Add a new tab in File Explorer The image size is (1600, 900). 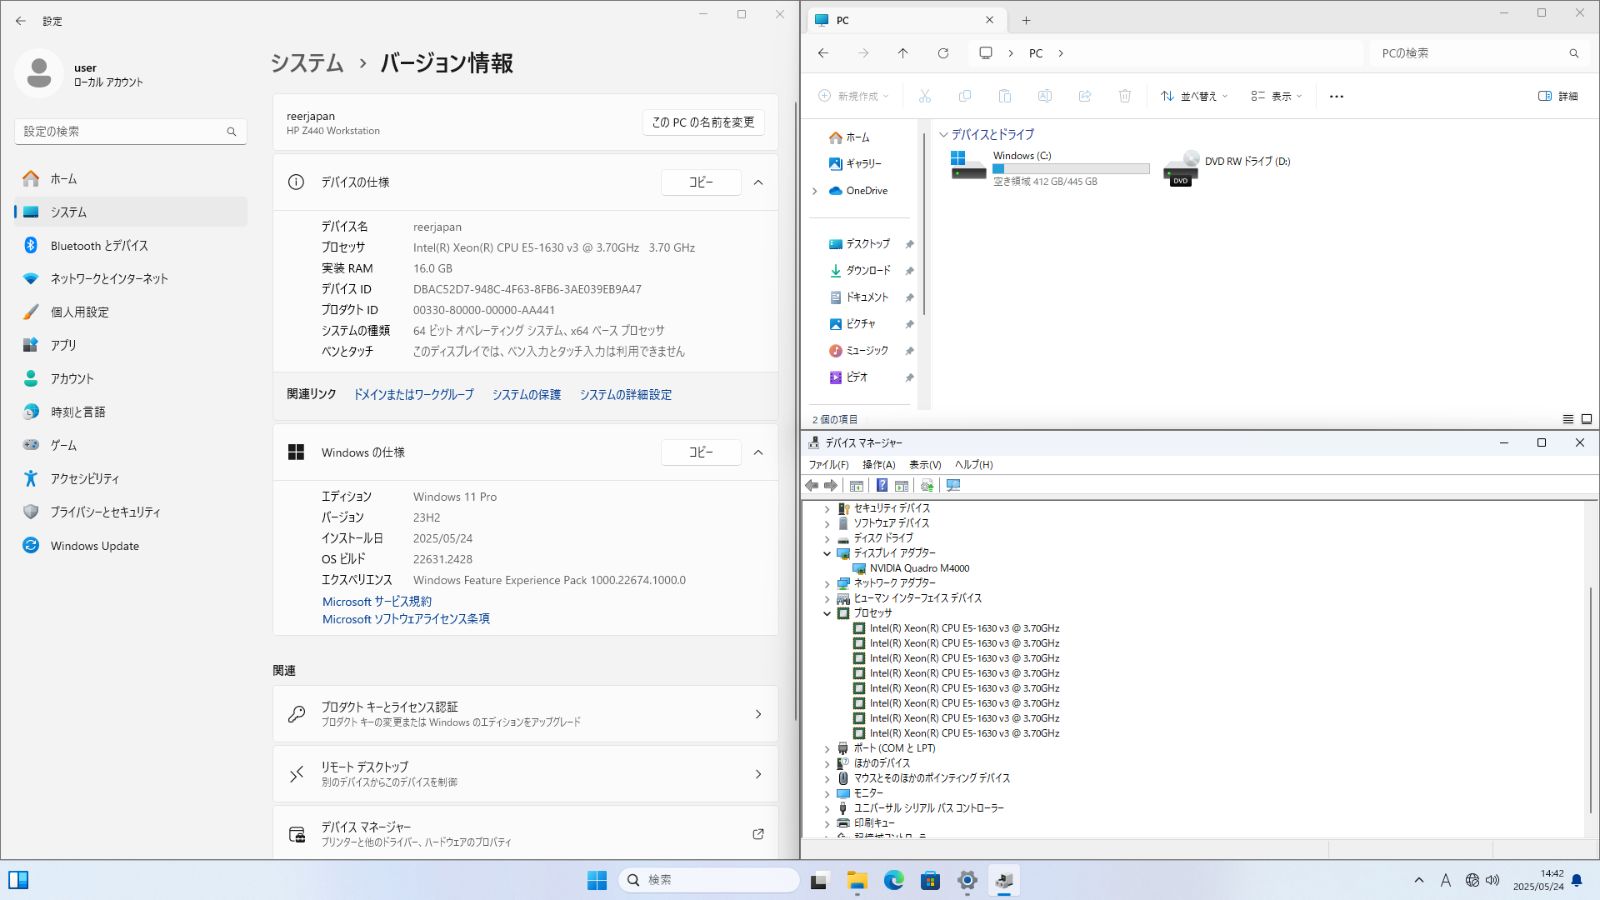[1026, 20]
